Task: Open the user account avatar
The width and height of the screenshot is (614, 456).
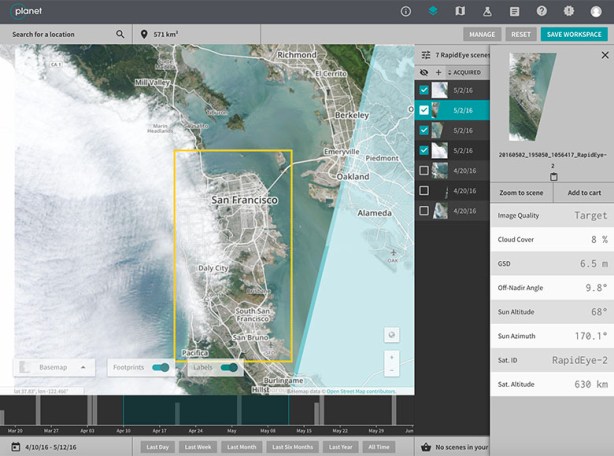Action: point(596,11)
